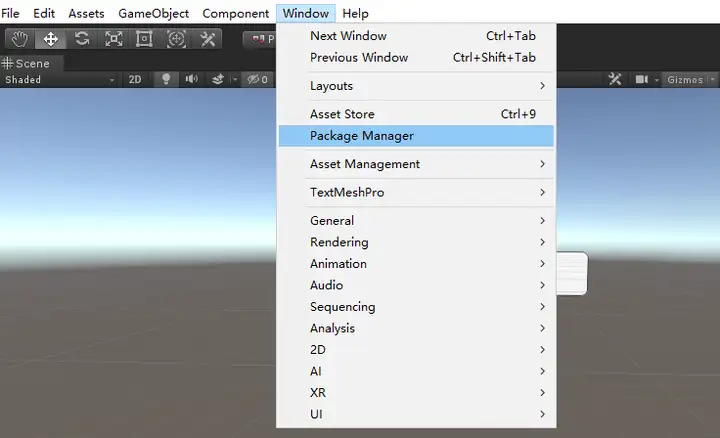Image resolution: width=720 pixels, height=438 pixels.
Task: Expand Sequencing submenu
Action: tap(416, 307)
